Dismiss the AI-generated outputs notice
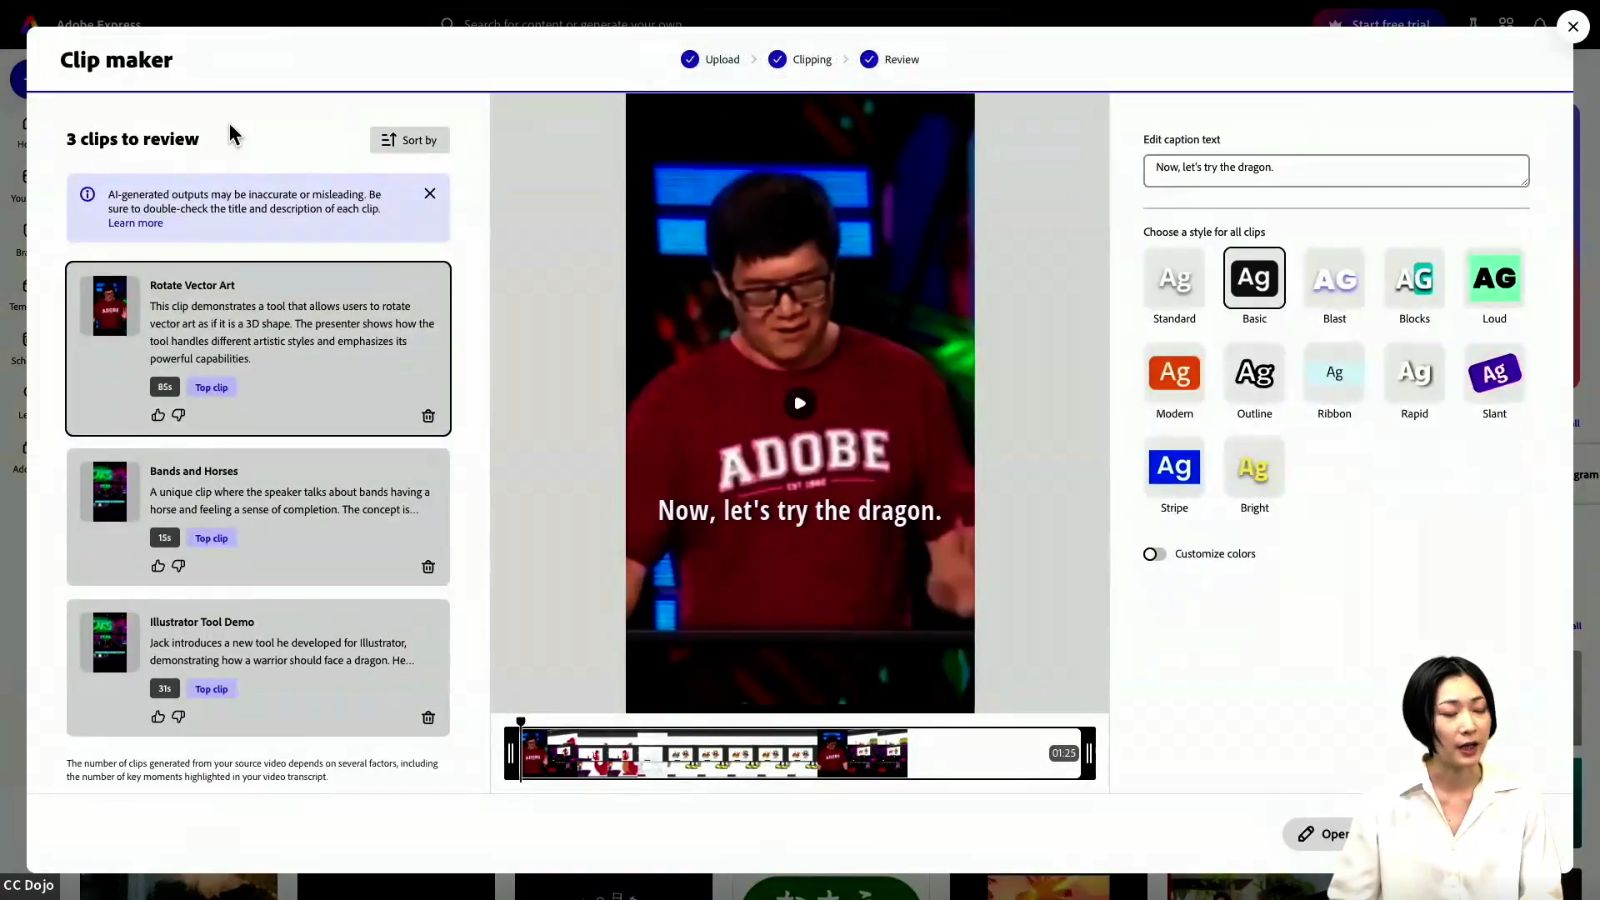1600x900 pixels. 430,194
